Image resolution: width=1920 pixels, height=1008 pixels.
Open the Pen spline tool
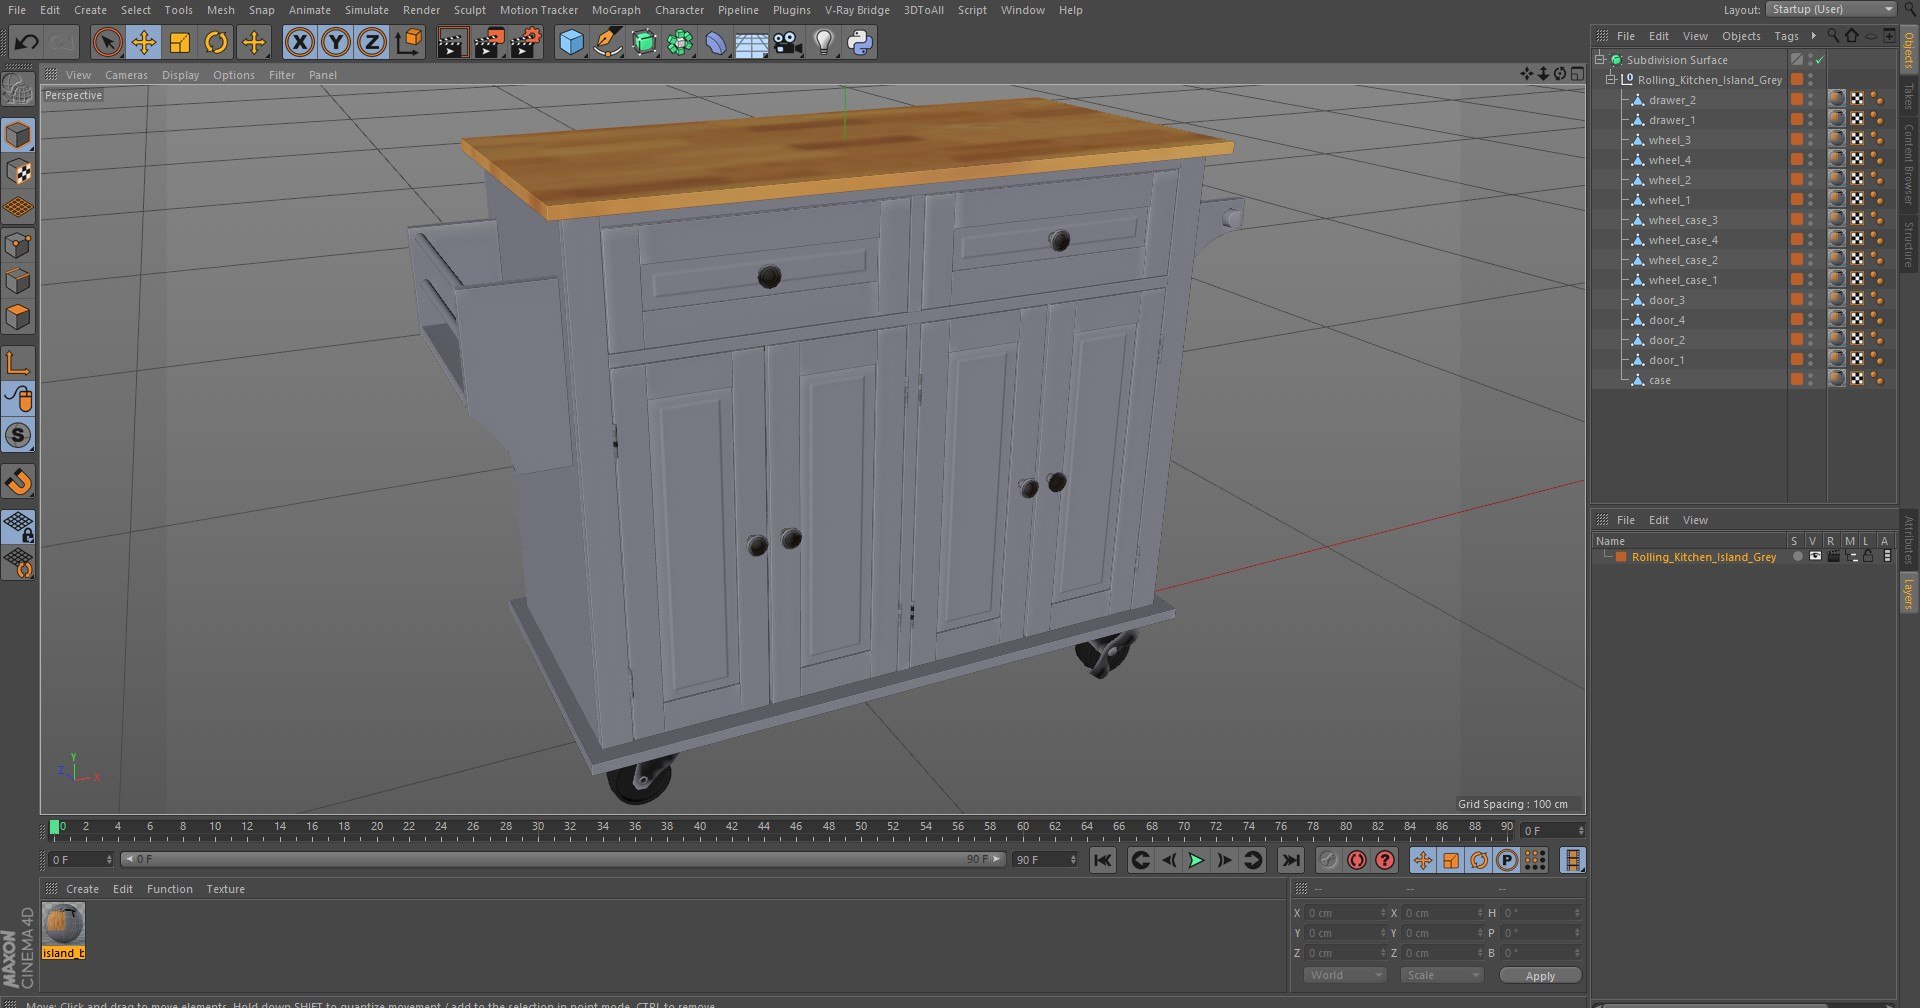[607, 42]
